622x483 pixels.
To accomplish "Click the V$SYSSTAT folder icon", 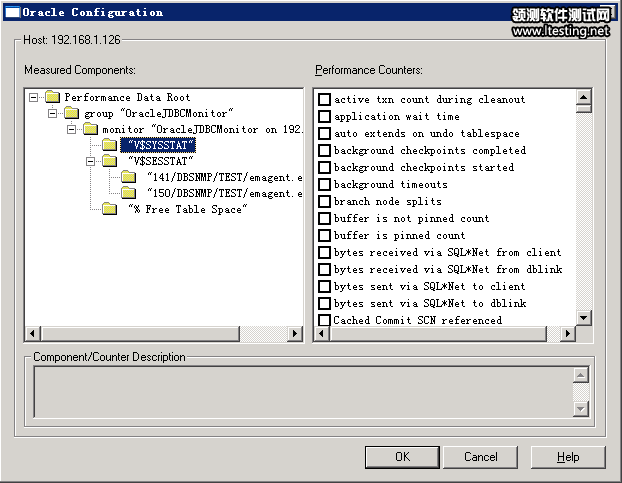I will [x=109, y=145].
